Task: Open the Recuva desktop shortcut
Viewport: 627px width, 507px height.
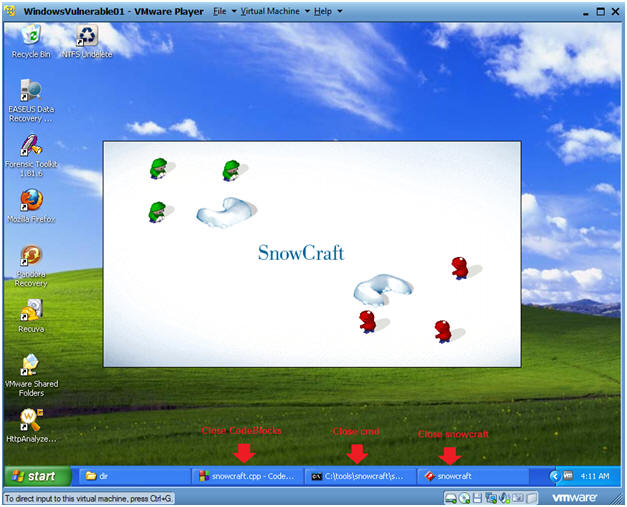Action: (x=31, y=316)
